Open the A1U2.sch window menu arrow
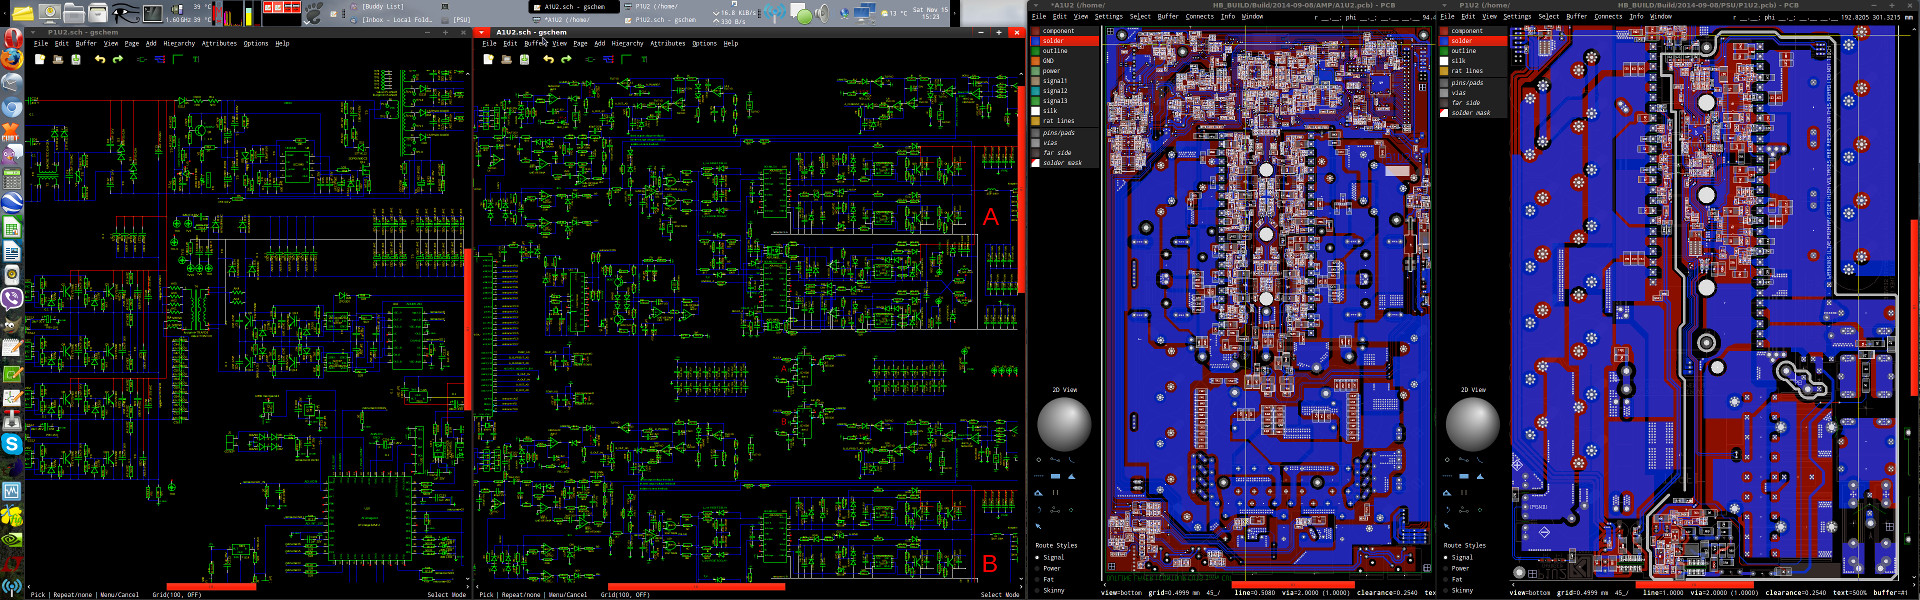1920x600 pixels. (483, 32)
